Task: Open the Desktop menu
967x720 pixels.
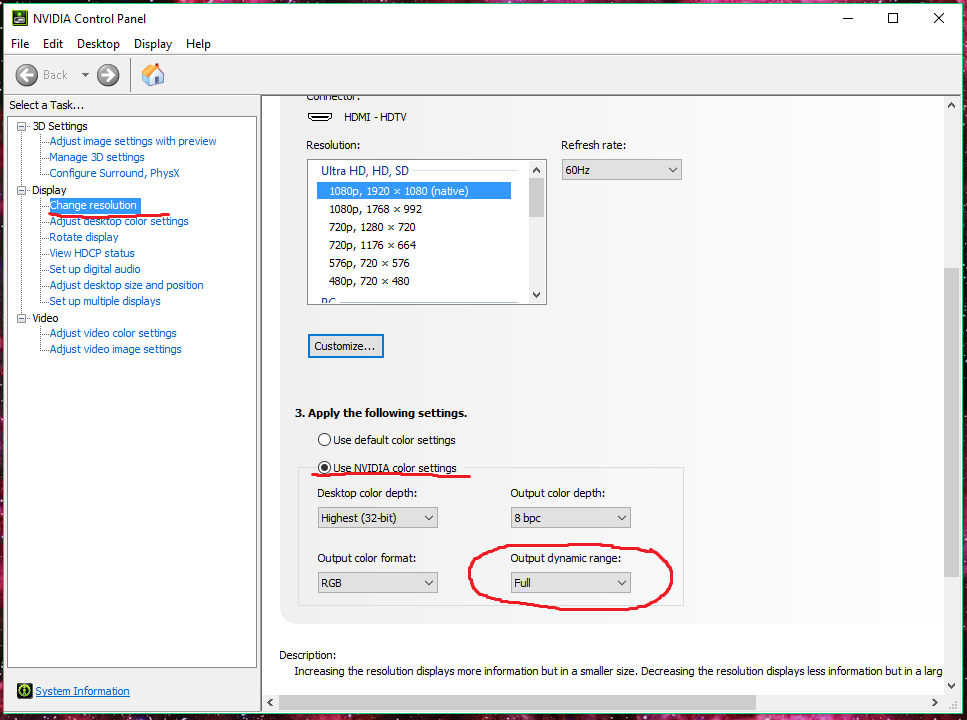Action: pos(98,44)
